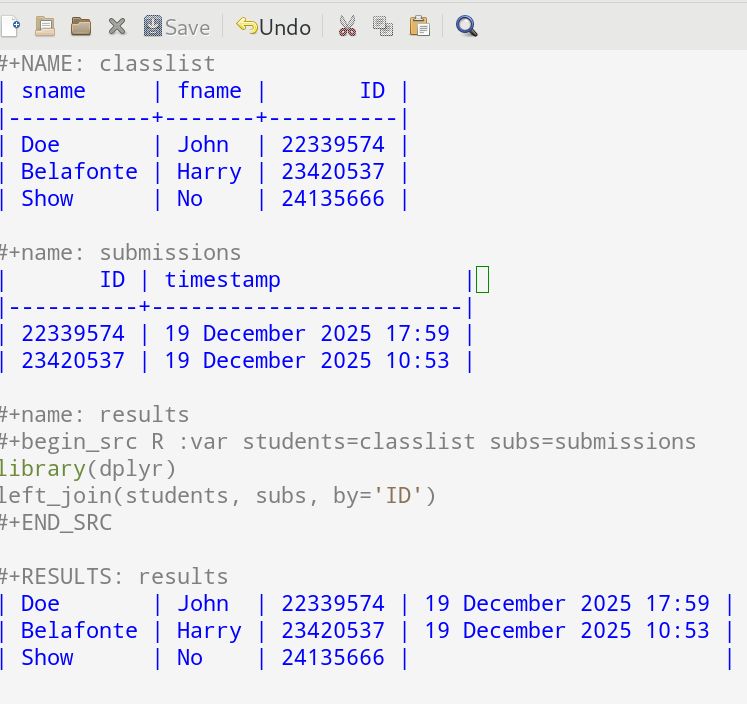Click the separator row of classlist table
The width and height of the screenshot is (747, 704).
204,118
